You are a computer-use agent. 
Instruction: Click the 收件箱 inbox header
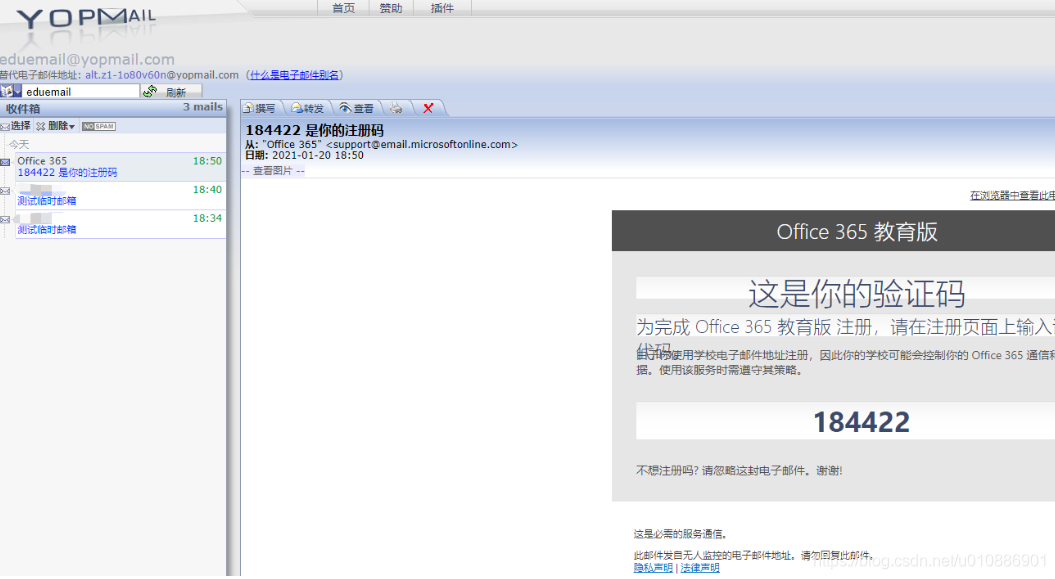coord(23,108)
